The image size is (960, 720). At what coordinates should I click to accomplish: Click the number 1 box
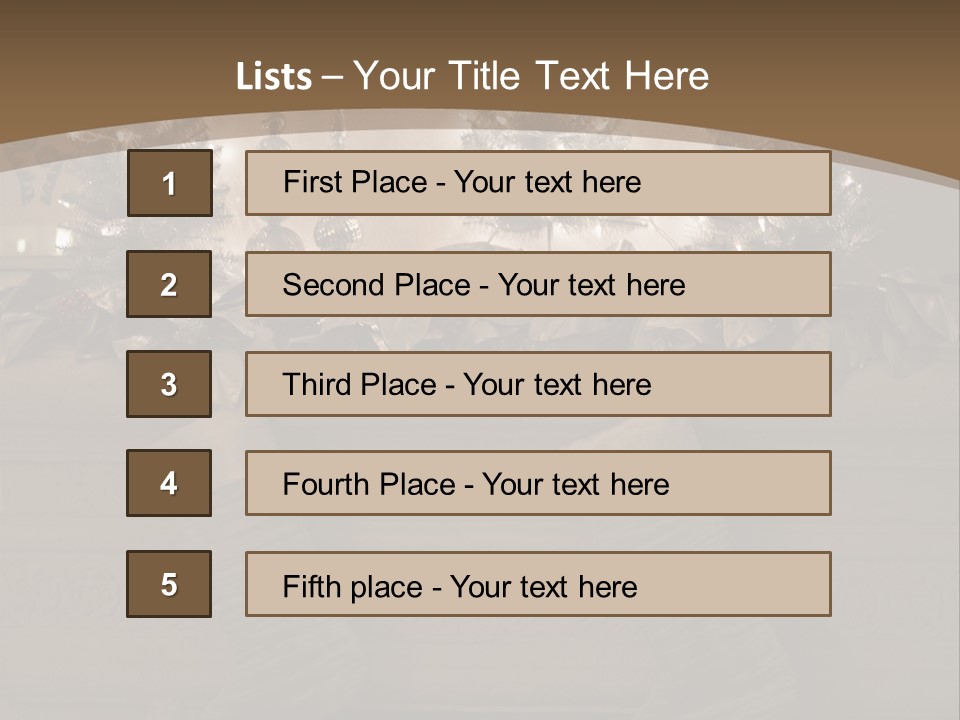click(x=169, y=183)
